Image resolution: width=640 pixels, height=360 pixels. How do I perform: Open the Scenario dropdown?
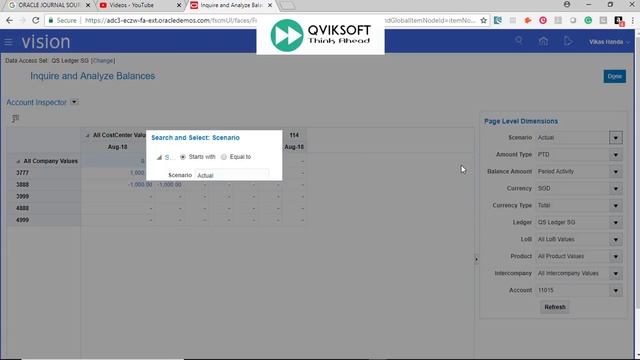click(616, 138)
